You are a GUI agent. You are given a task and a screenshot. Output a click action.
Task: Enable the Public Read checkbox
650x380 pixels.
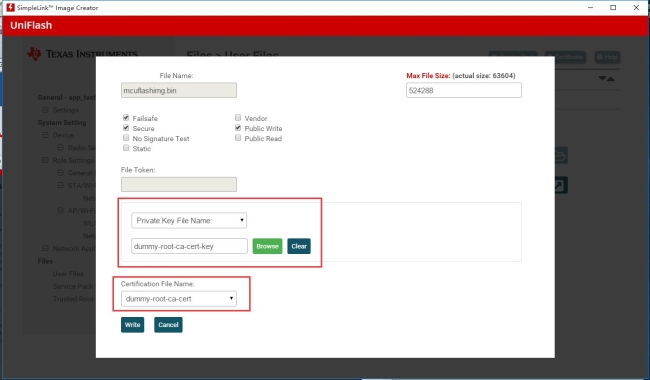click(x=238, y=138)
